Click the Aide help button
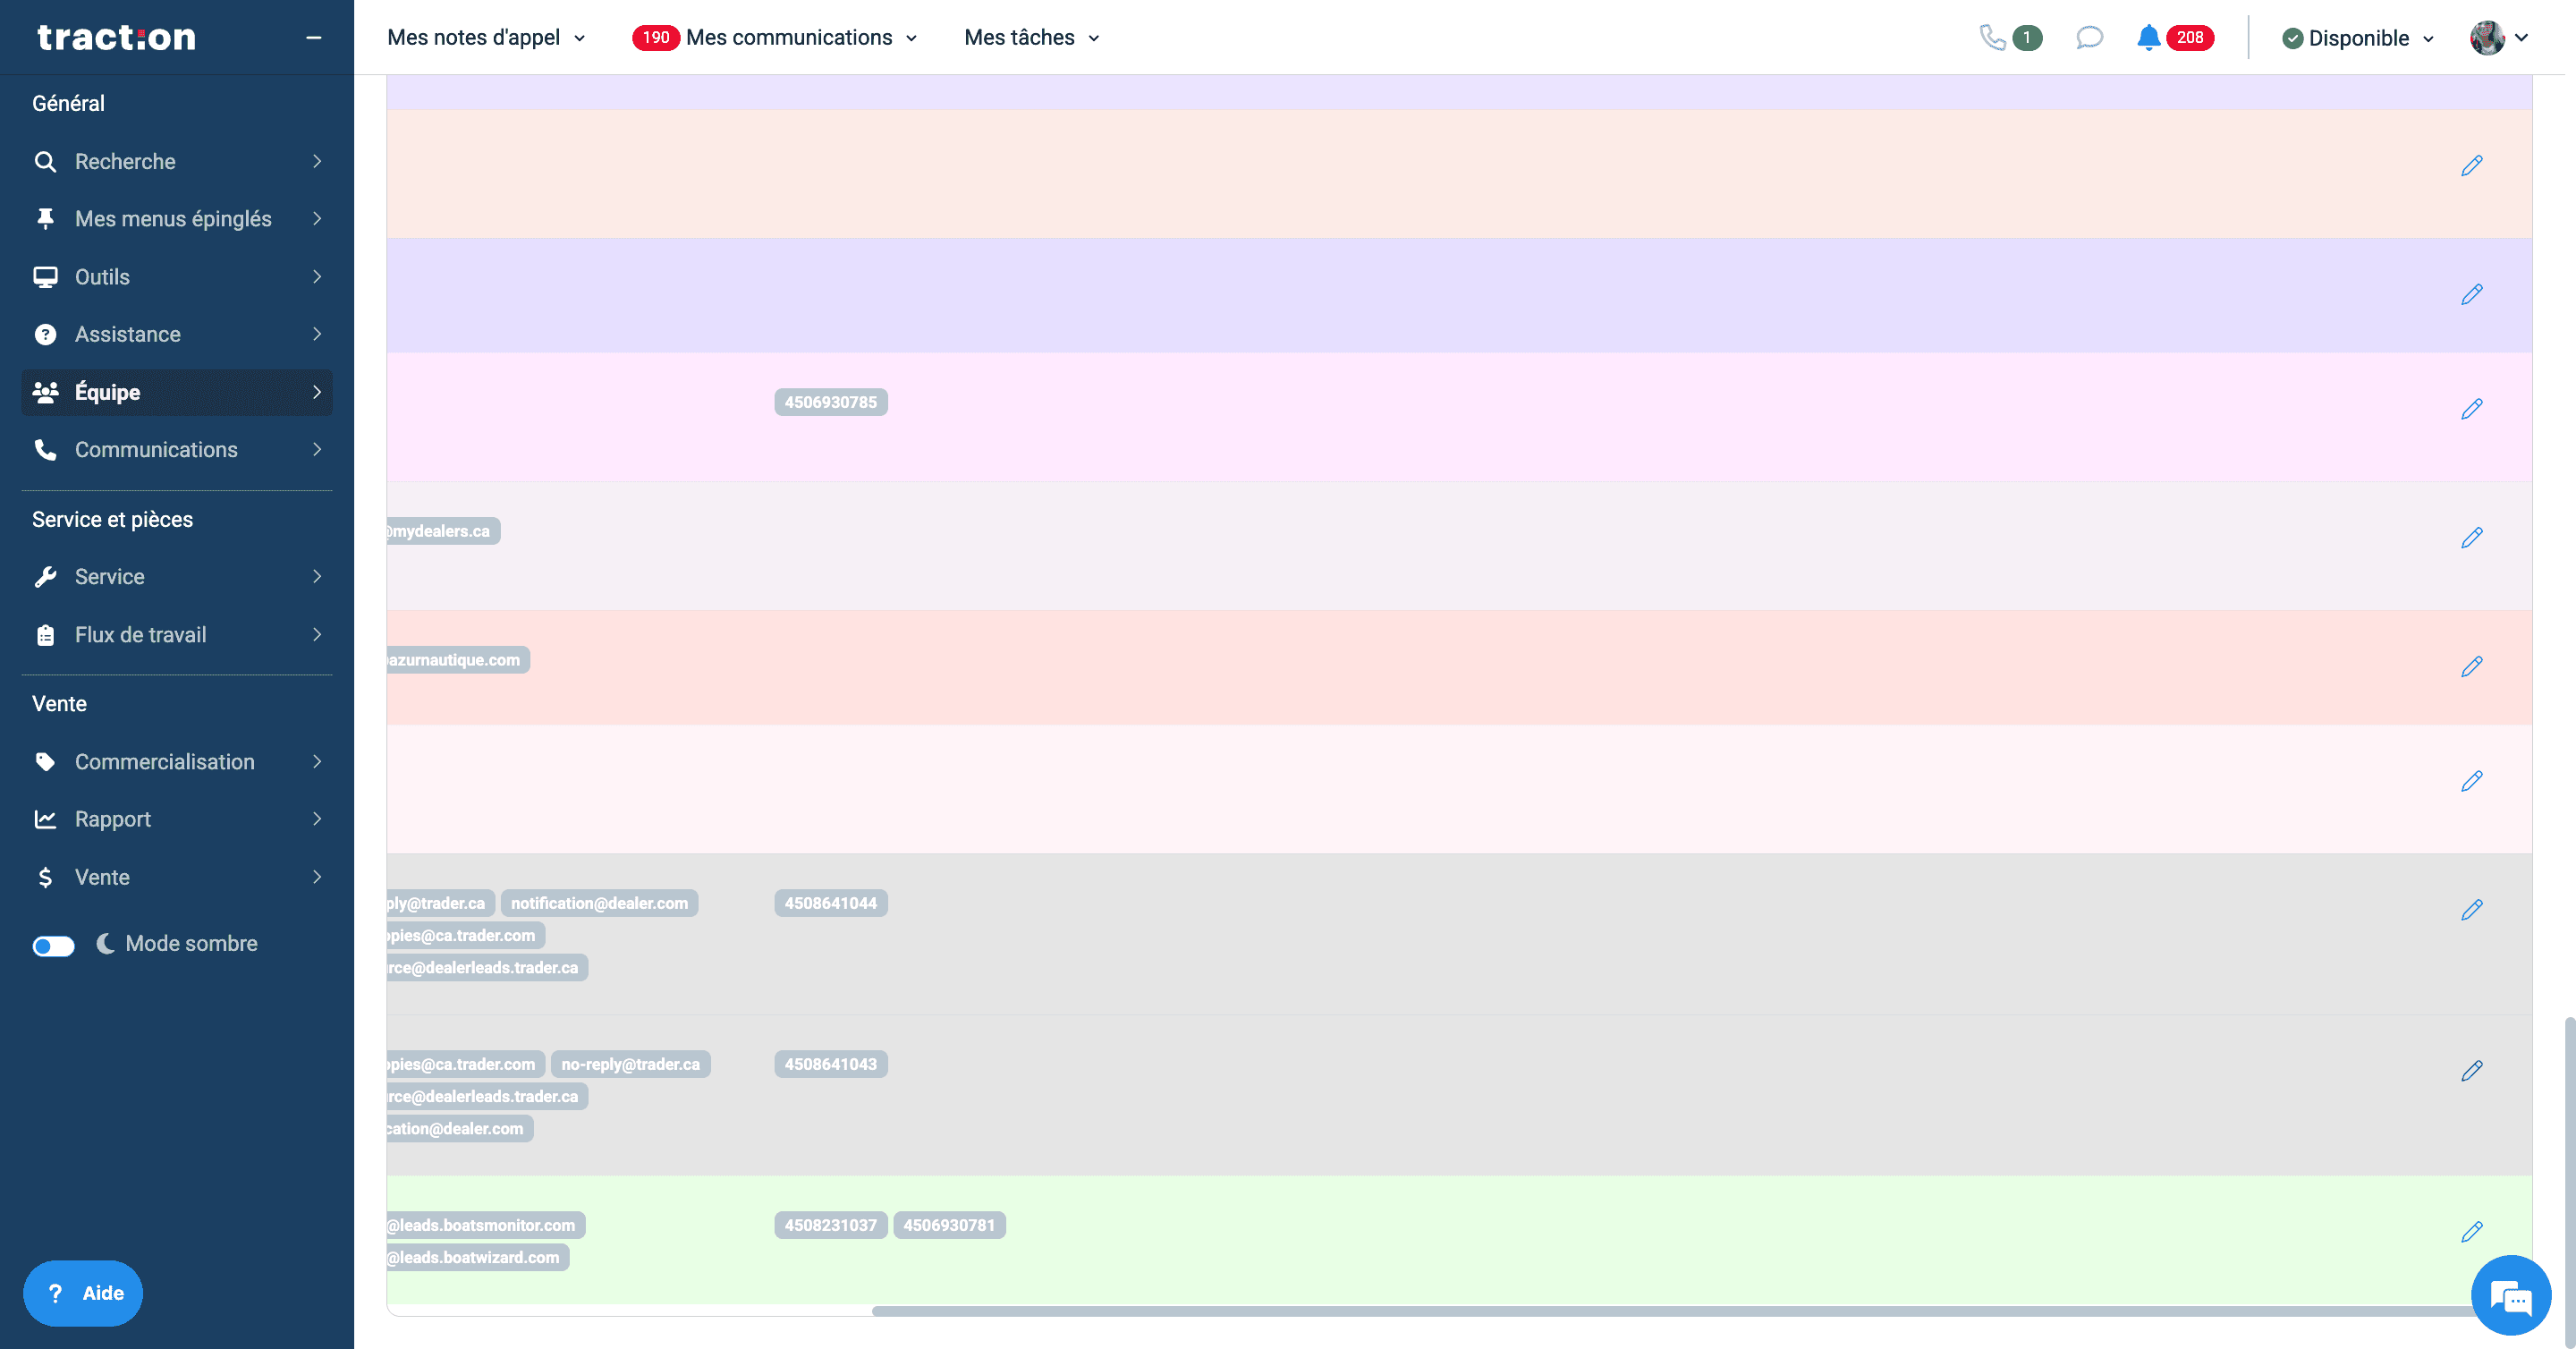The width and height of the screenshot is (2576, 1349). pos(83,1293)
